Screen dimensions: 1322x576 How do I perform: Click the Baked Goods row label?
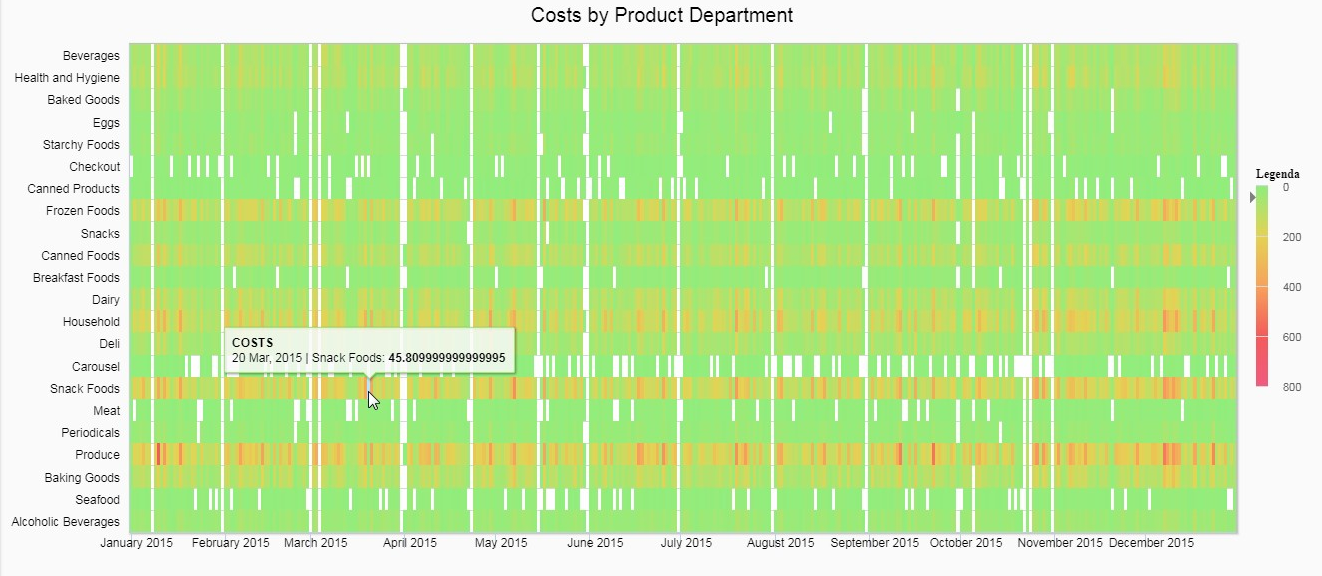tap(83, 100)
